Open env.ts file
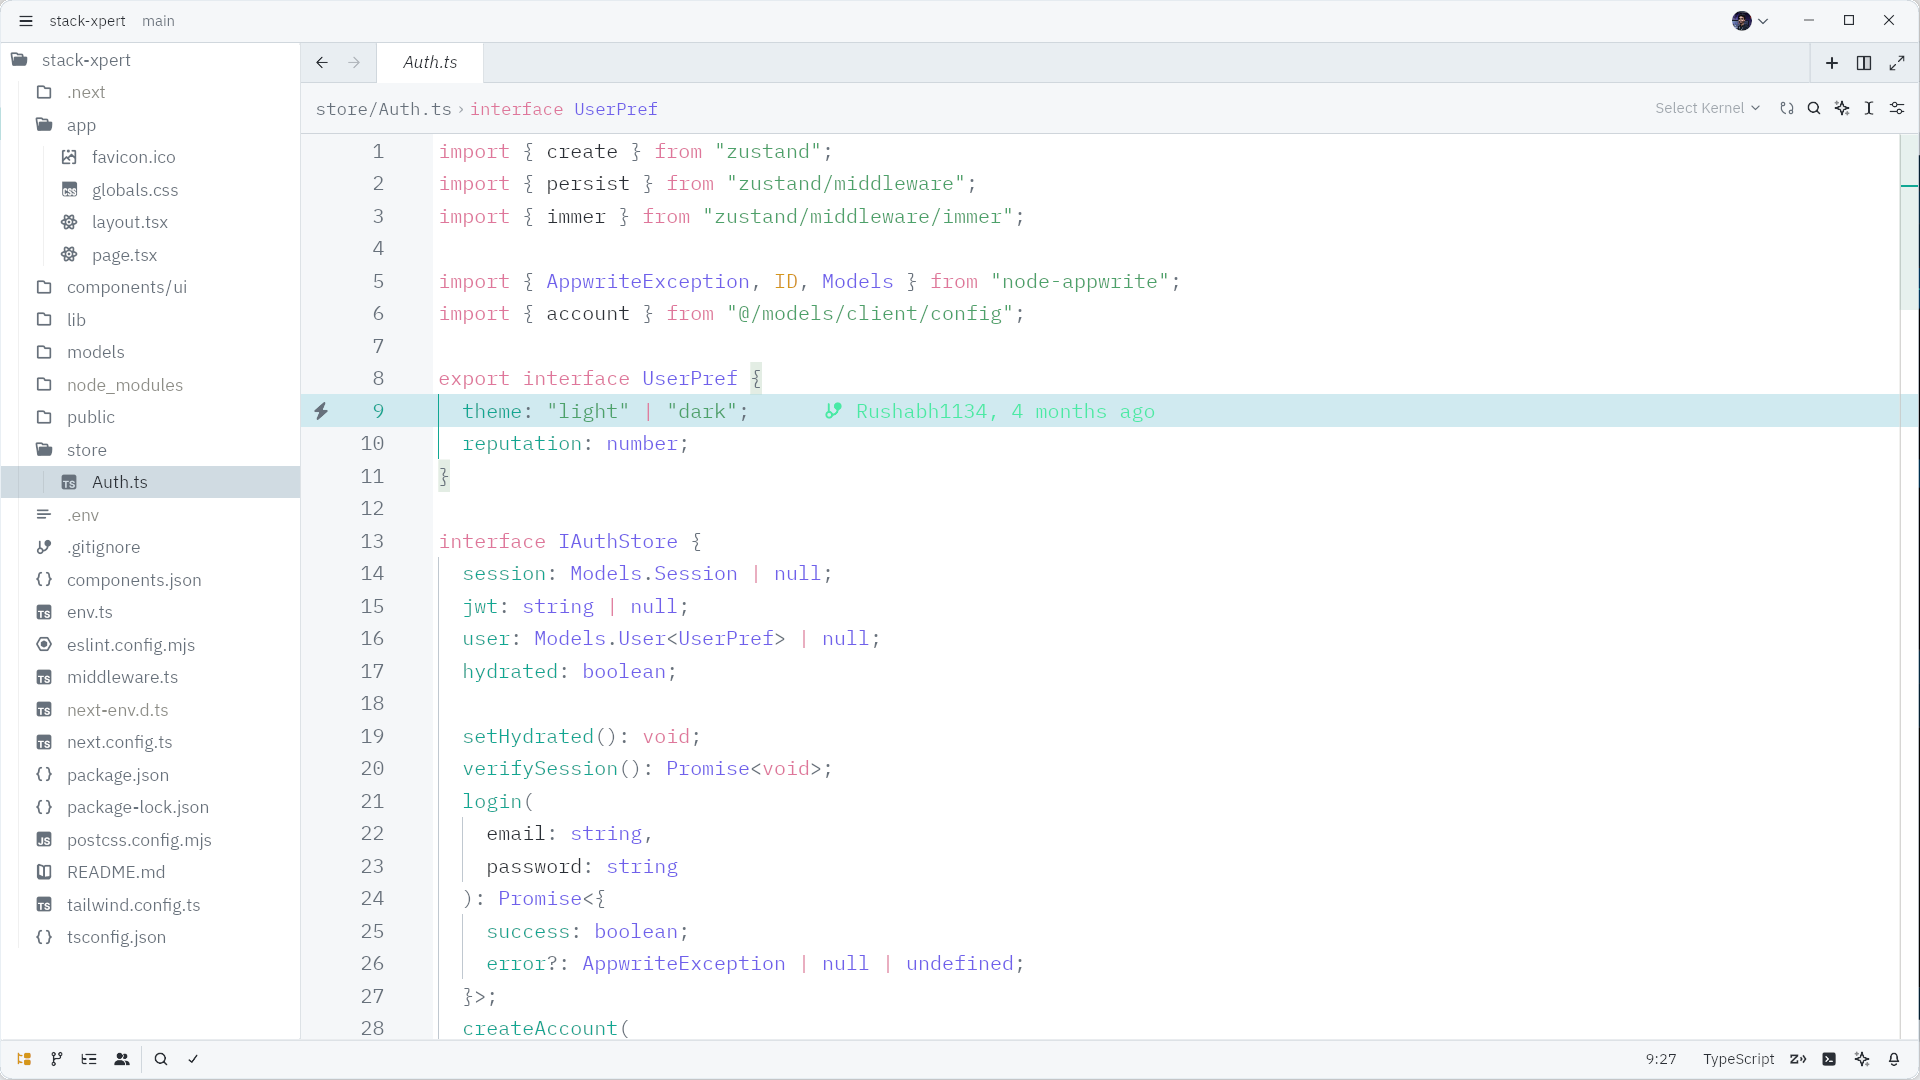Image resolution: width=1920 pixels, height=1080 pixels. pyautogui.click(x=150, y=612)
